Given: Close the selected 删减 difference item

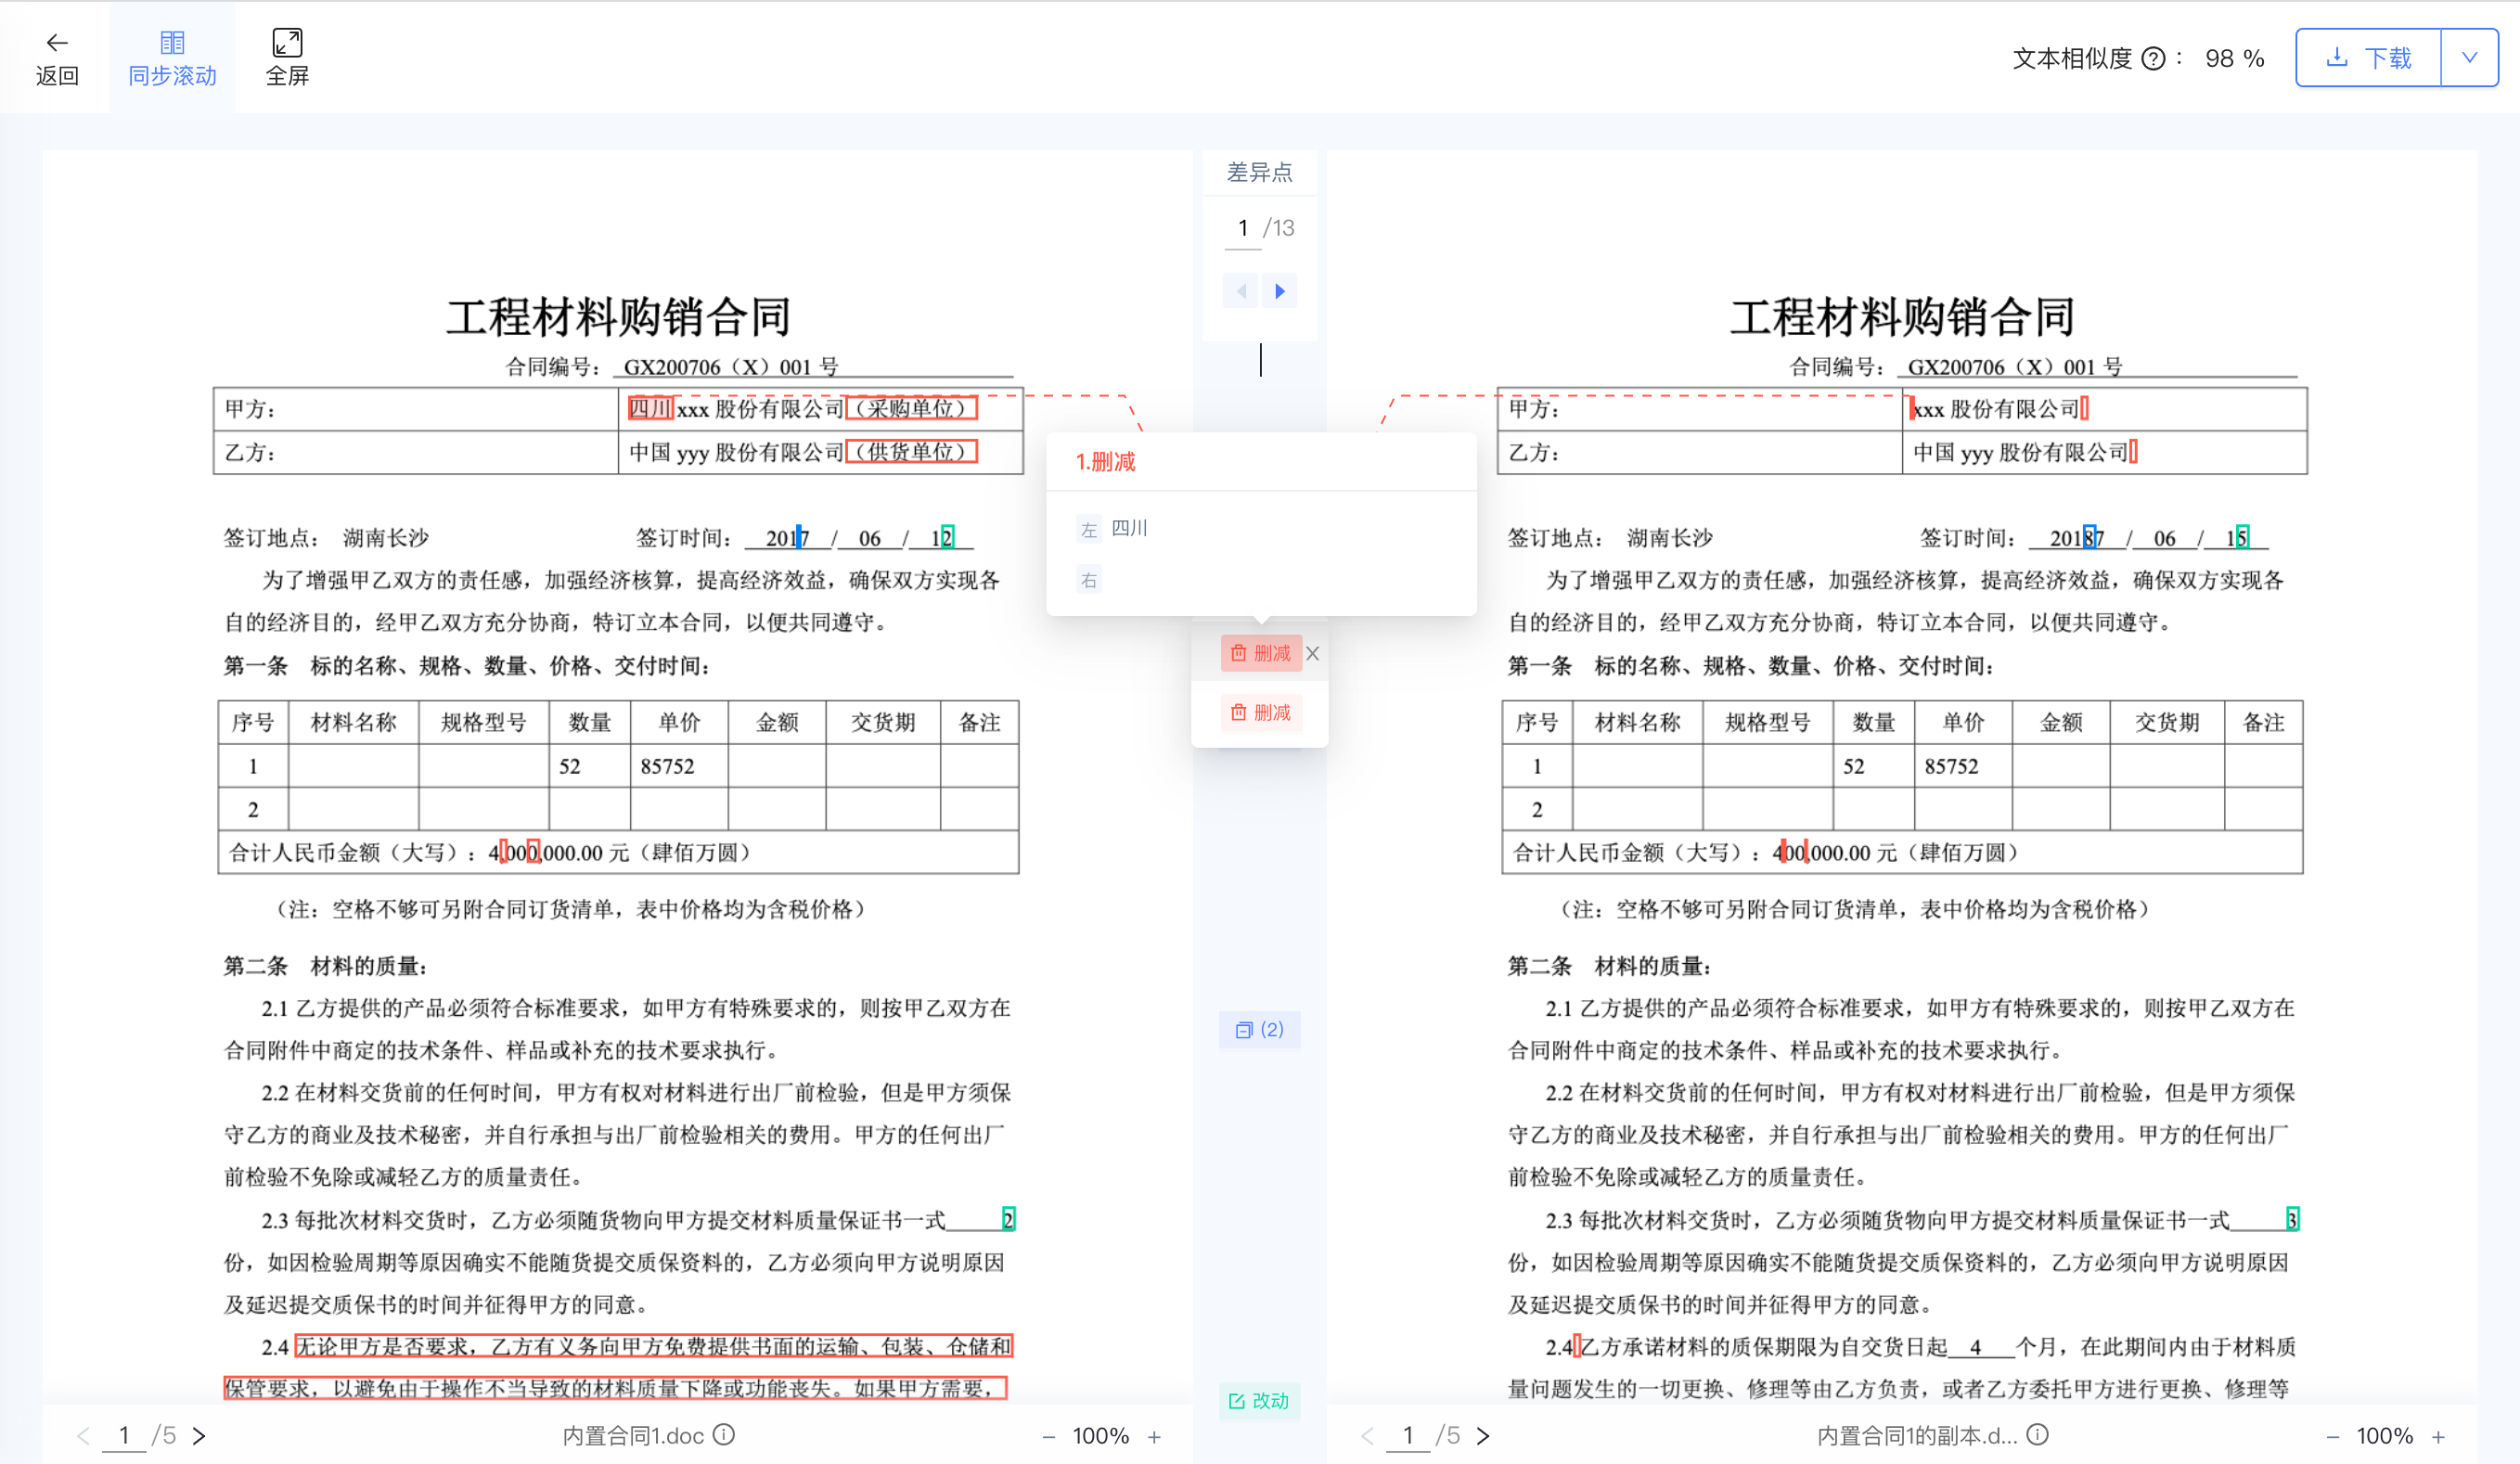Looking at the screenshot, I should coord(1313,653).
